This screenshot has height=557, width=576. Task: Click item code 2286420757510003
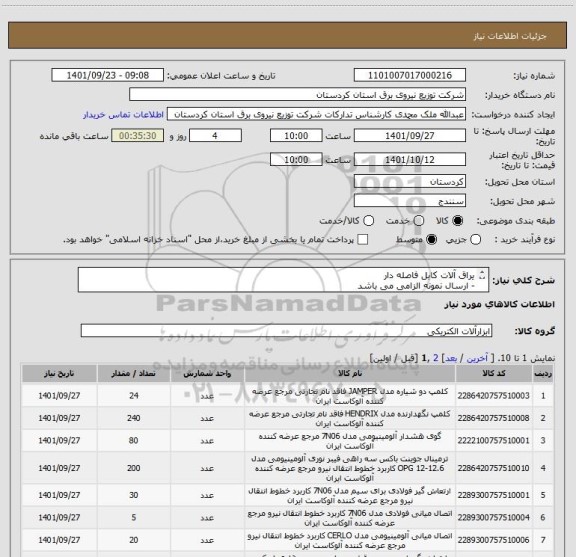click(493, 396)
